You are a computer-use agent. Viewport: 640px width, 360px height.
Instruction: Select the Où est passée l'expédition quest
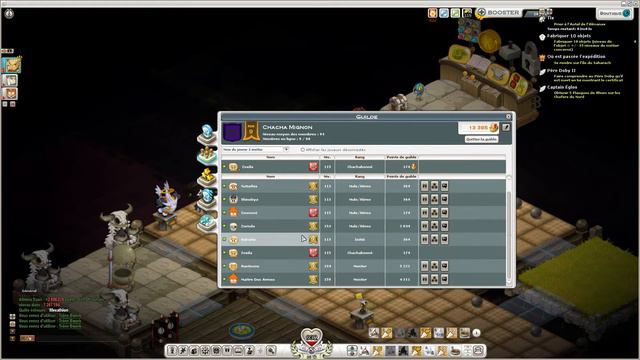tap(576, 57)
